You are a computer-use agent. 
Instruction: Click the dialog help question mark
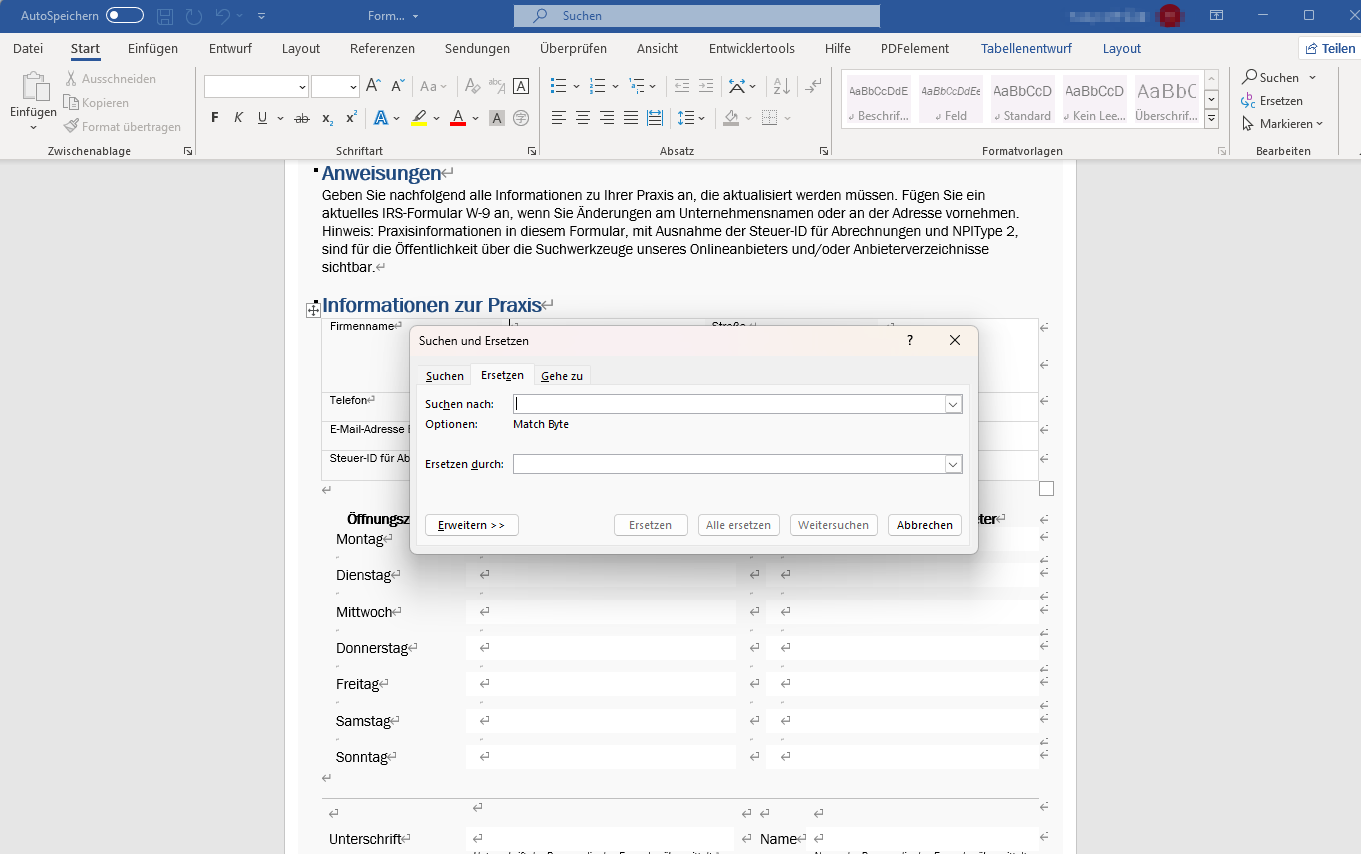pos(910,341)
